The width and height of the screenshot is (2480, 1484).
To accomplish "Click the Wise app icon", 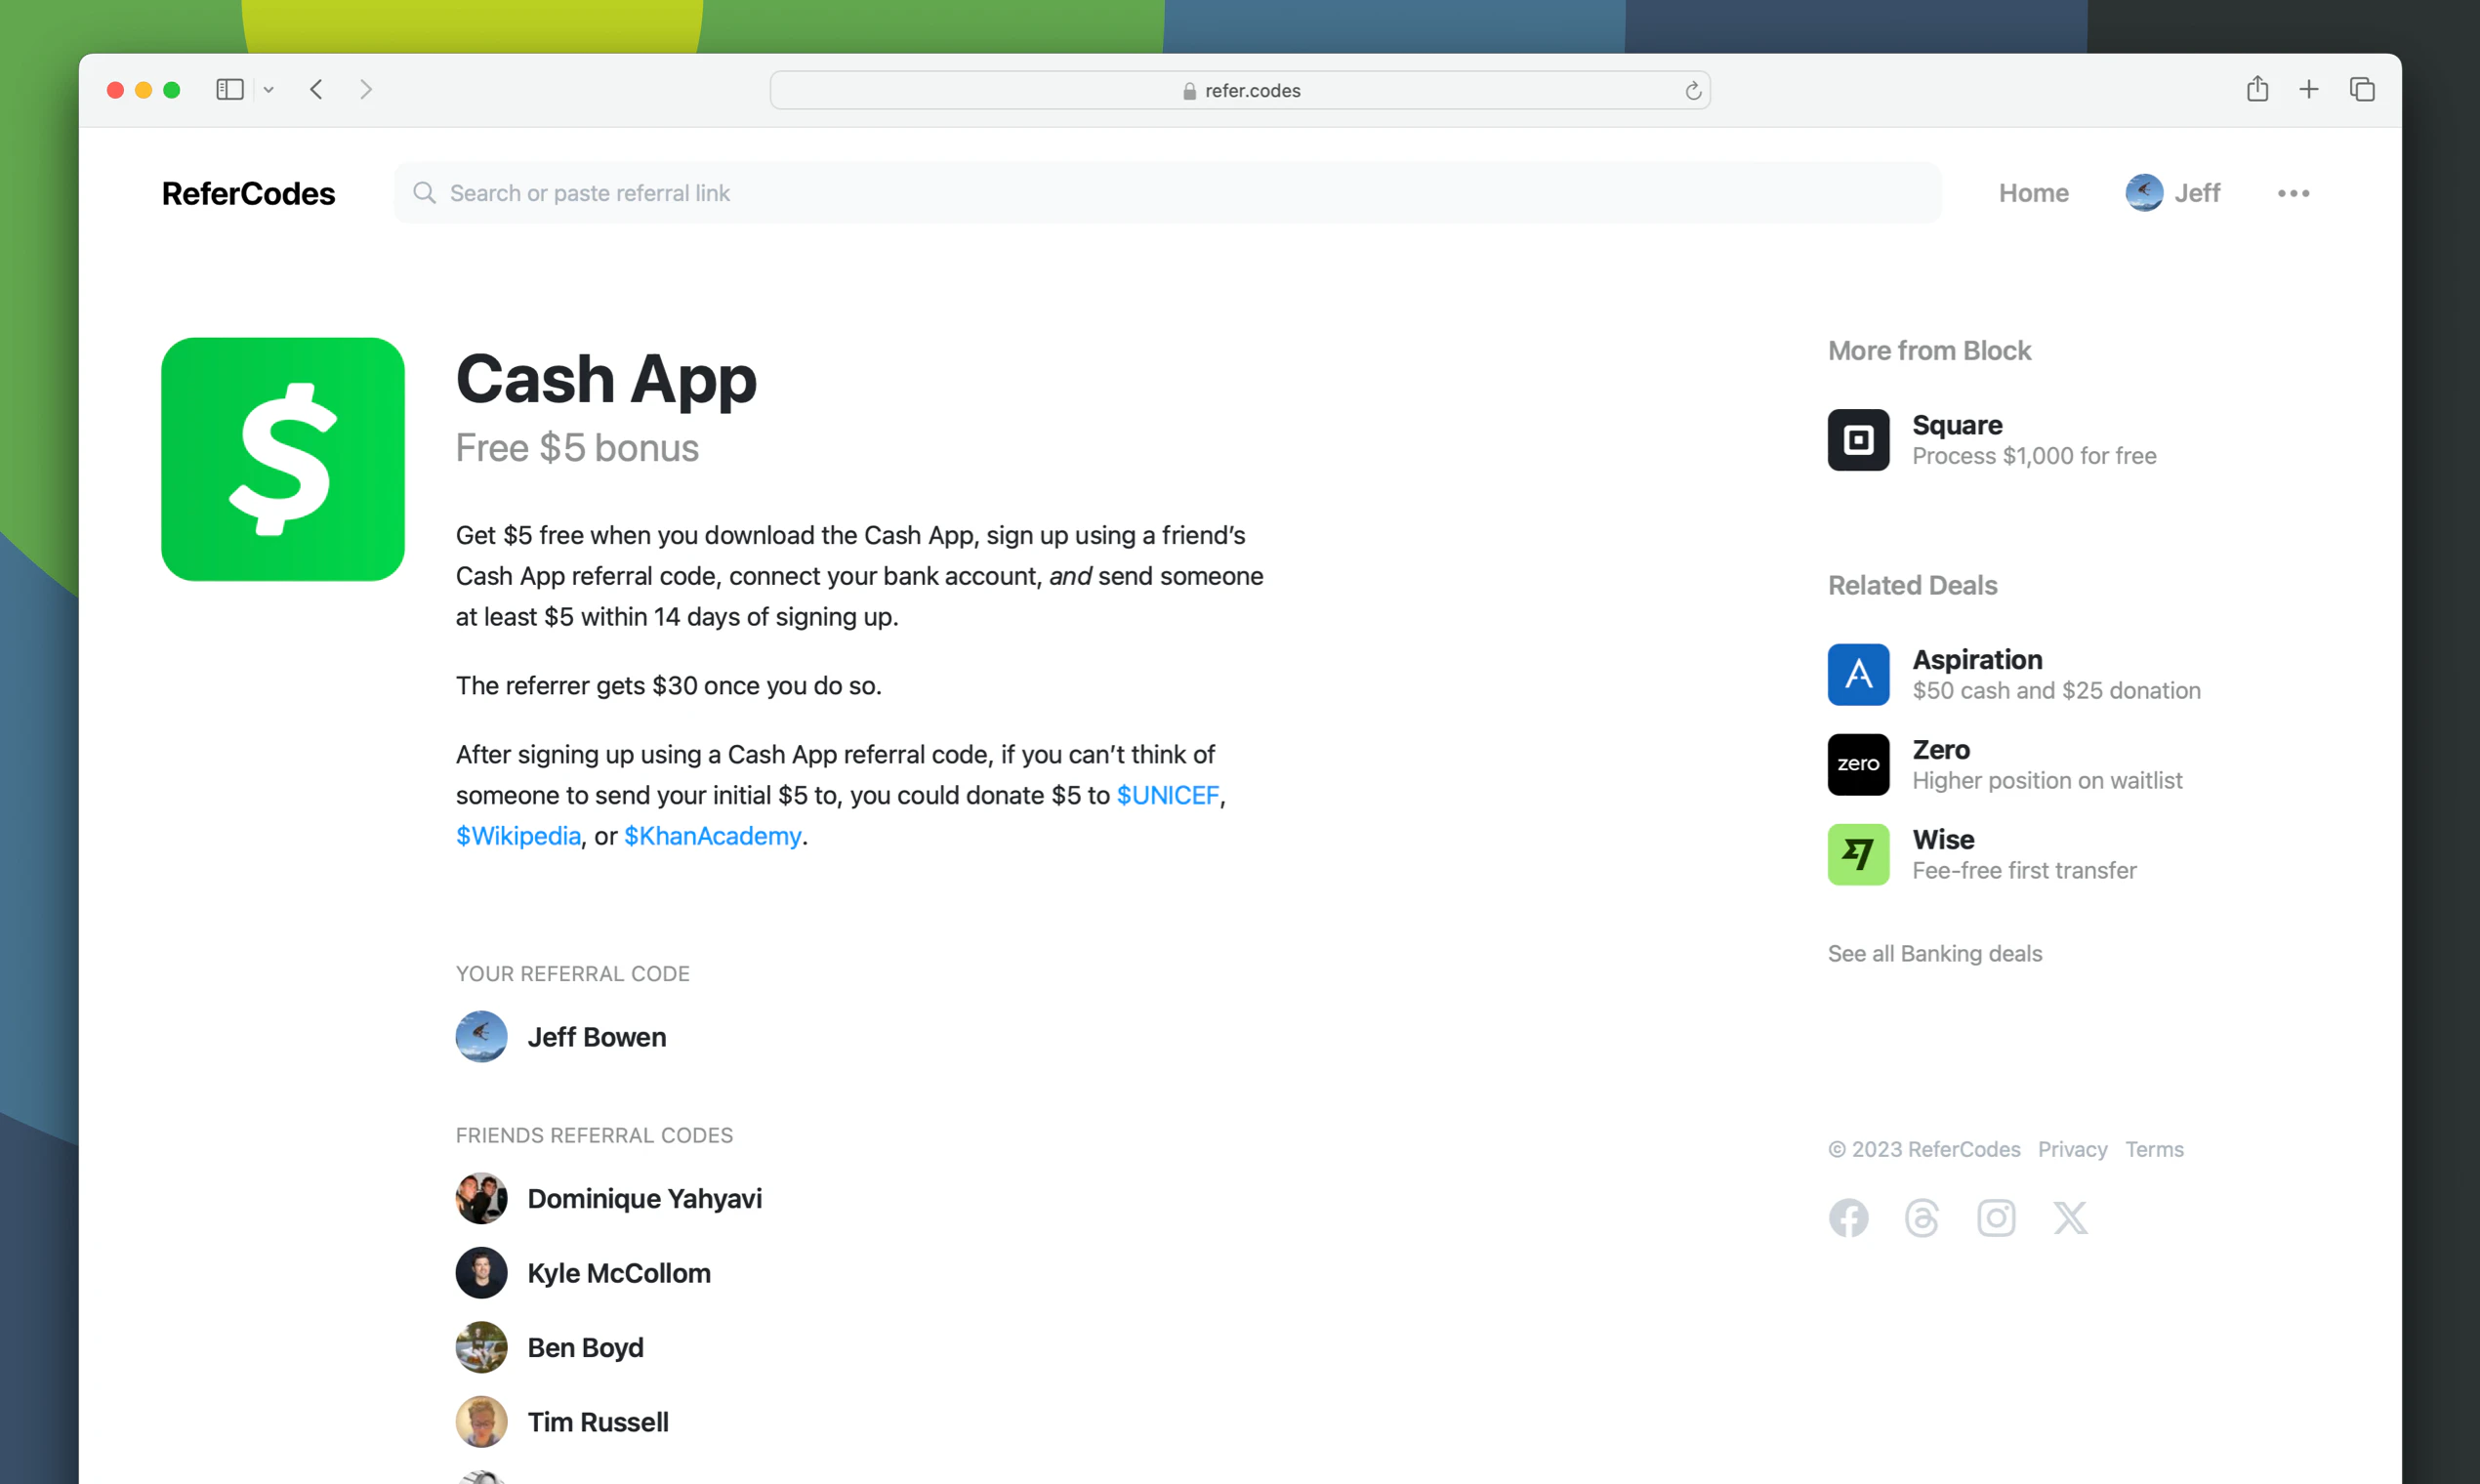I will click(1858, 854).
